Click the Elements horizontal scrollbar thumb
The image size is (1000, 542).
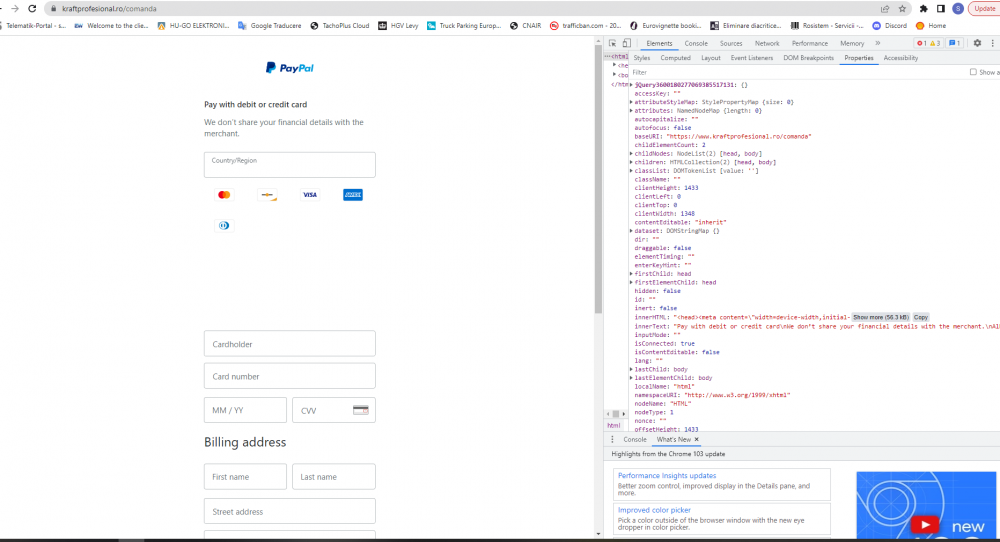(x=615, y=414)
